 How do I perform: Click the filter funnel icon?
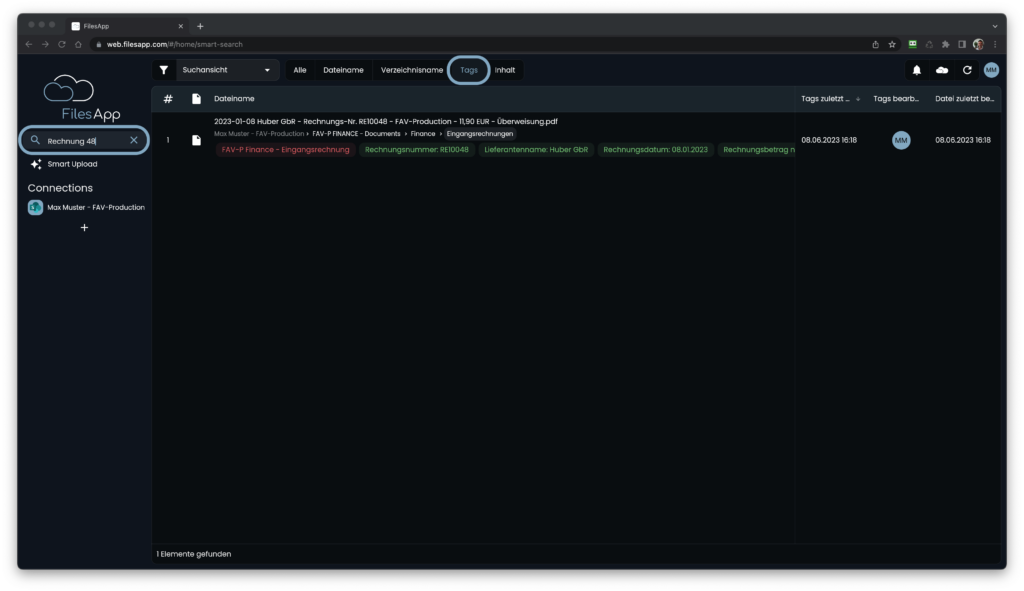click(x=164, y=70)
